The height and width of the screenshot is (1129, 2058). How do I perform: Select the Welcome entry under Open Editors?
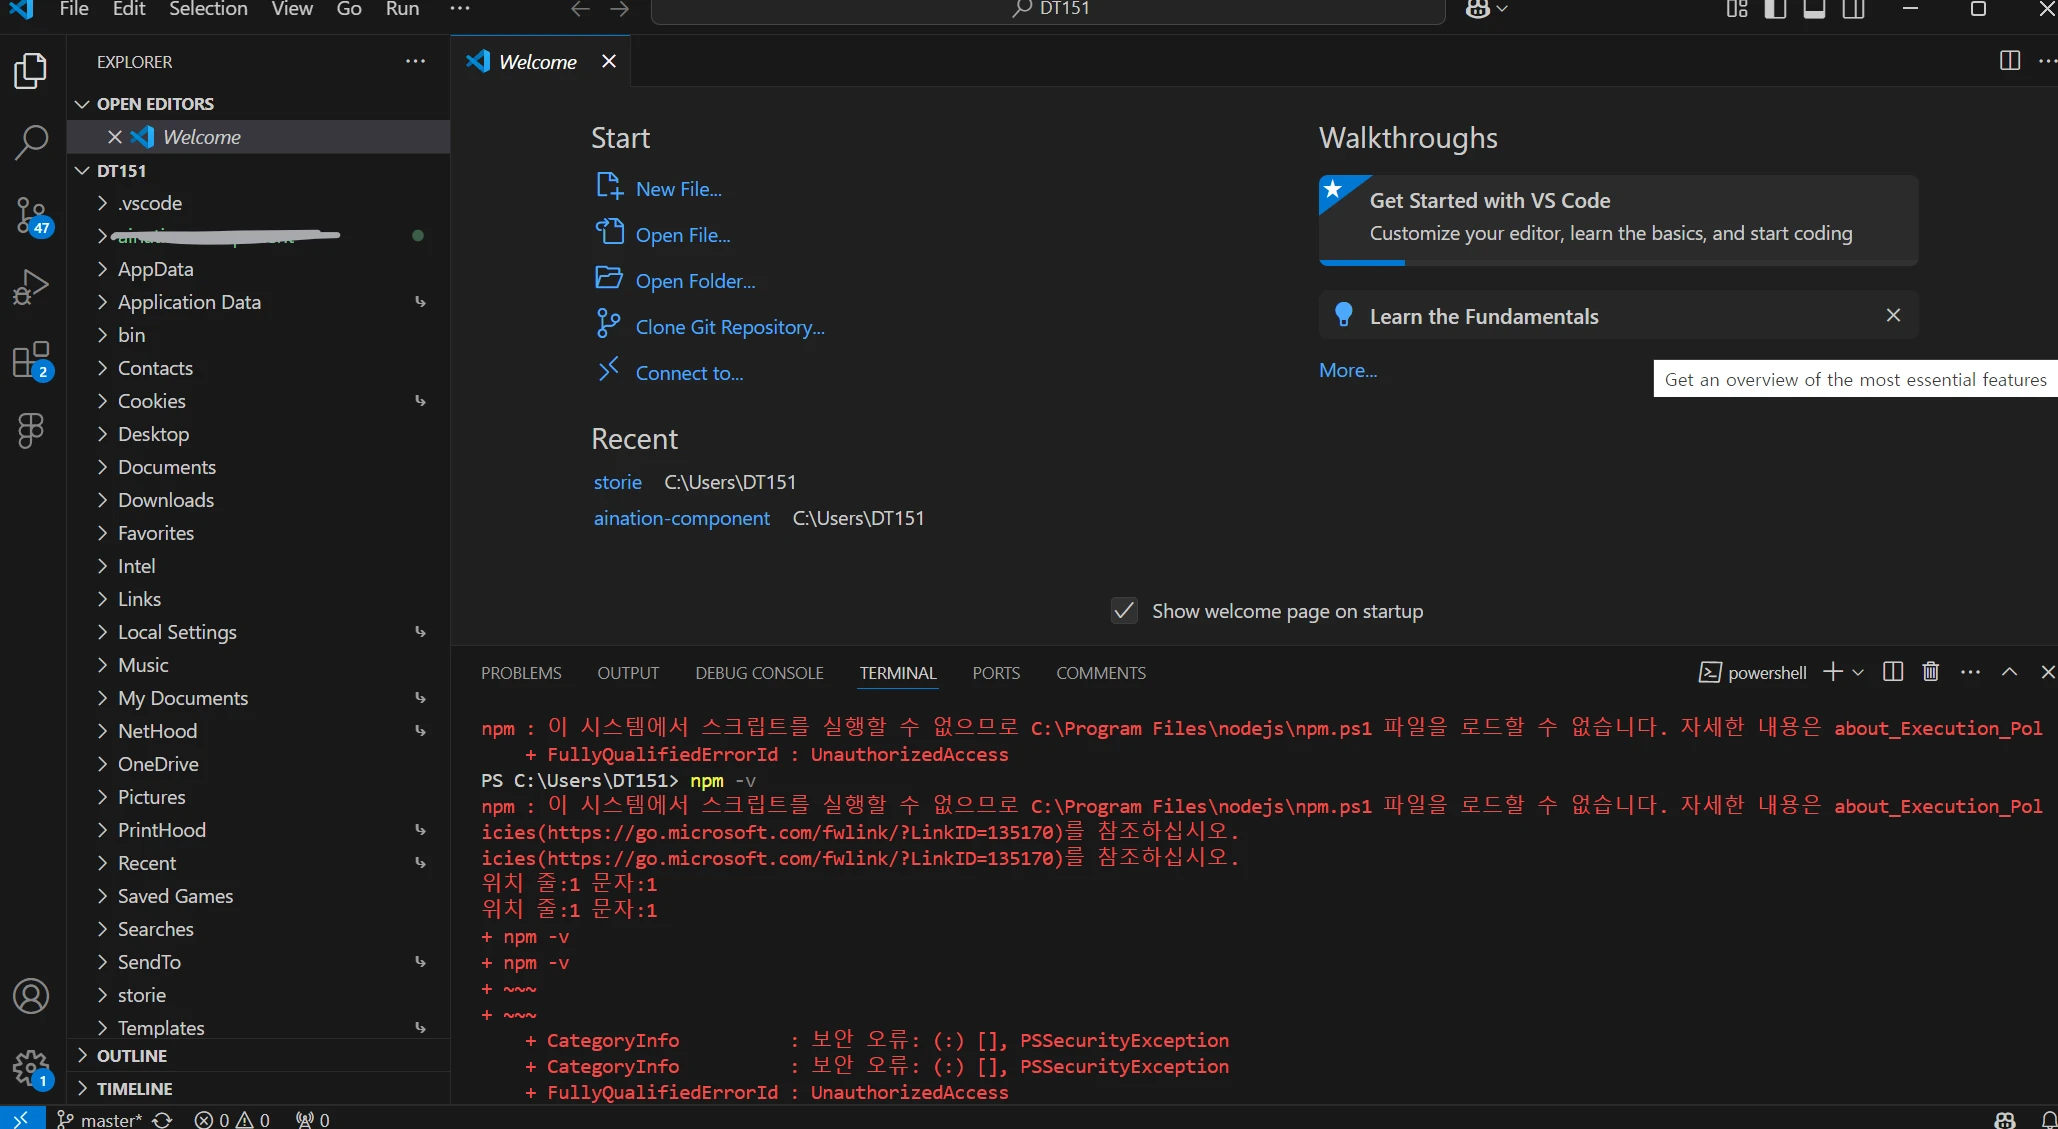tap(258, 137)
